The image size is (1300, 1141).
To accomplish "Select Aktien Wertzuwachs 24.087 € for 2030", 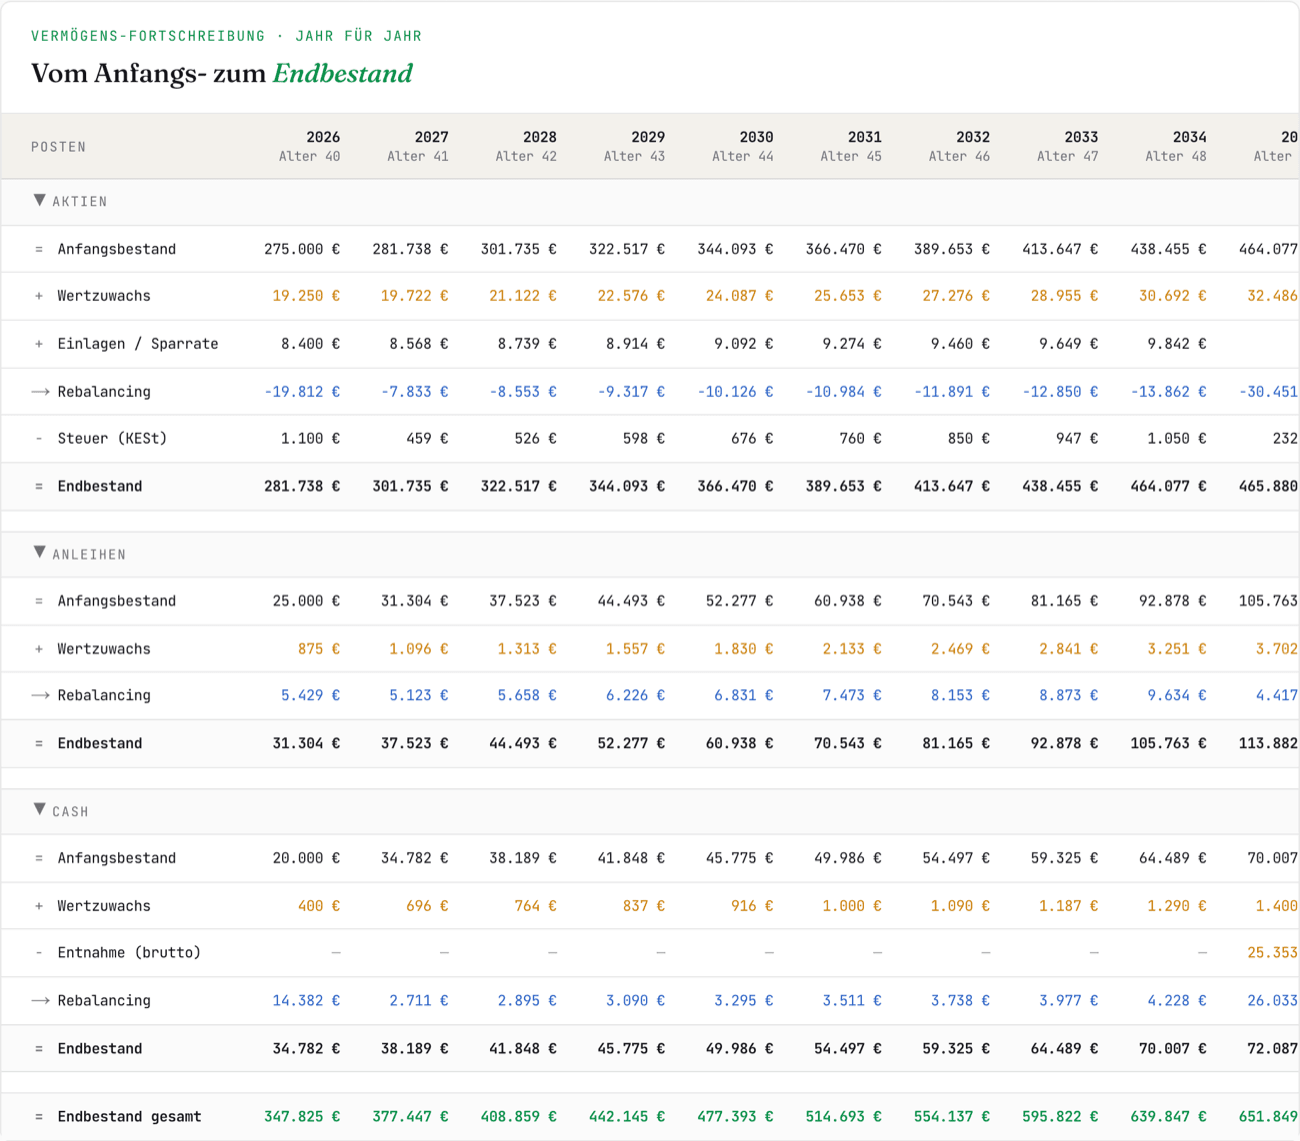I will click(739, 296).
